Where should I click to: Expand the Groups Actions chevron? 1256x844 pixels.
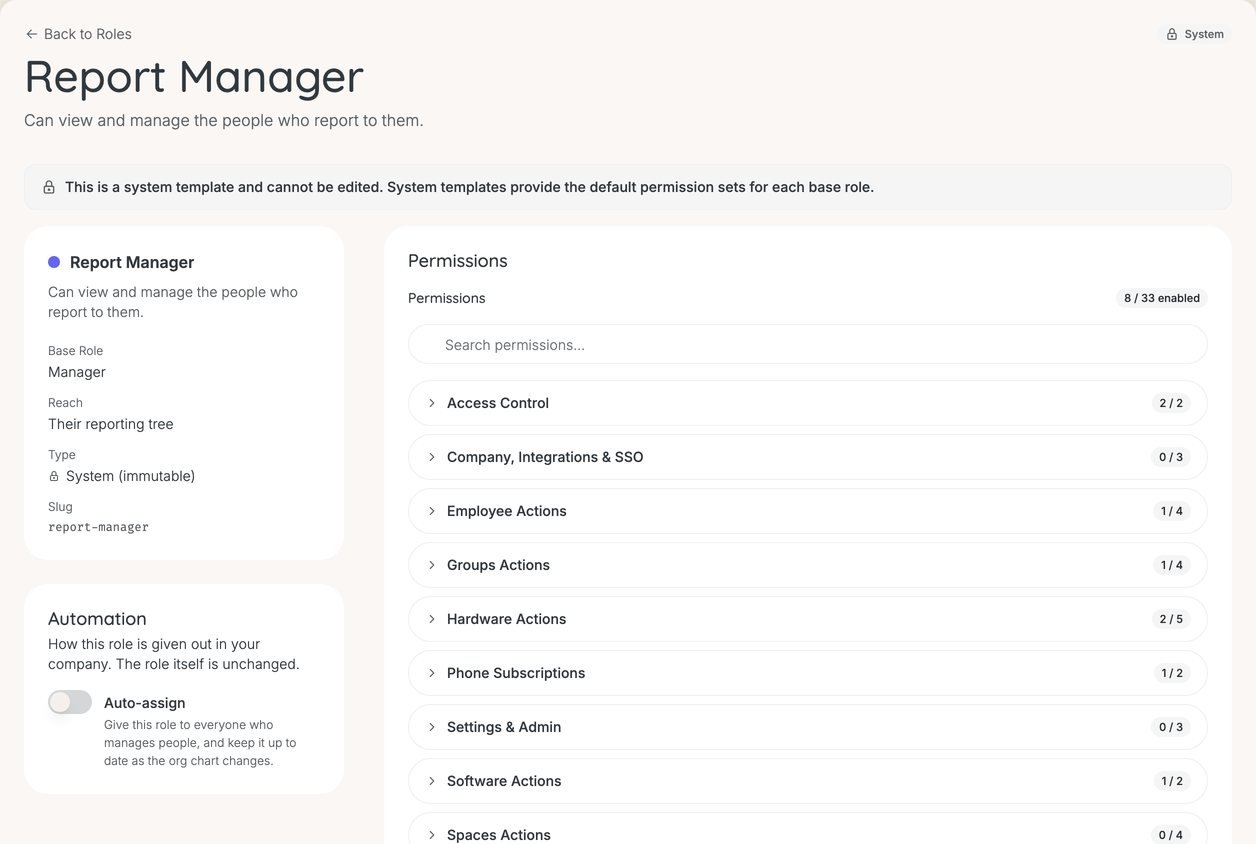[432, 565]
